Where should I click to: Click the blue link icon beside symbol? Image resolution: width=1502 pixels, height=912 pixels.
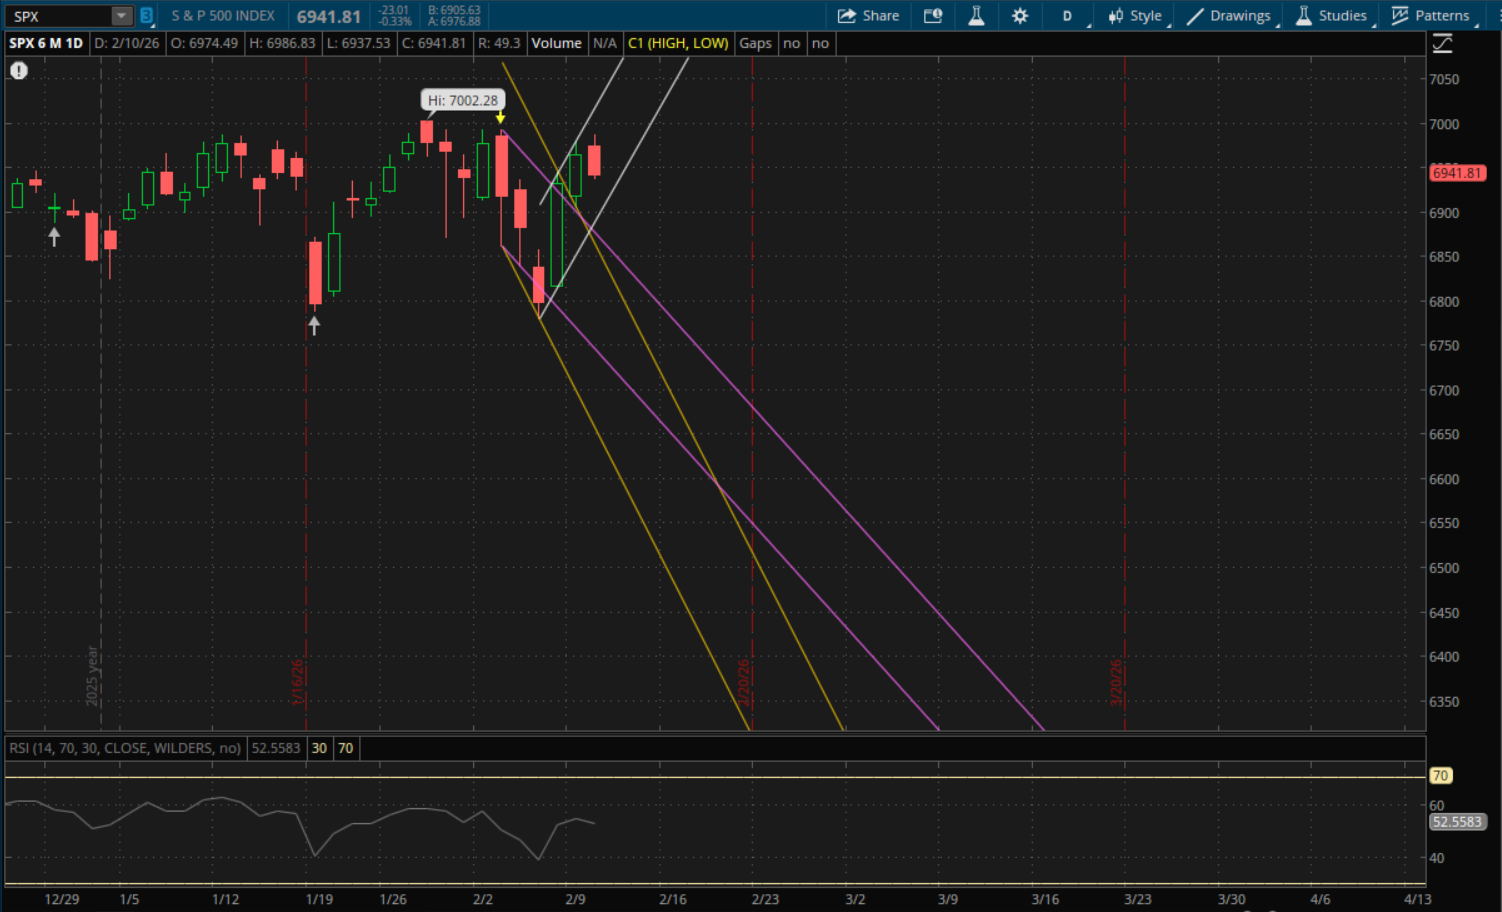click(146, 16)
